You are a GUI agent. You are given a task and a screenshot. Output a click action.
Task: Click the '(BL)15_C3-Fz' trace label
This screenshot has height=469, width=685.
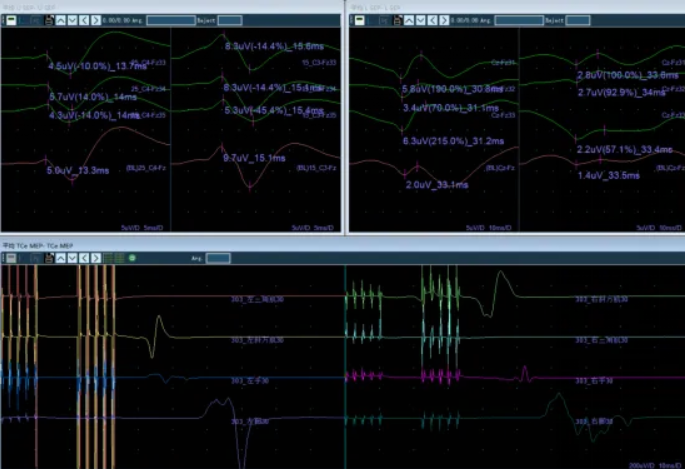[x=316, y=168]
